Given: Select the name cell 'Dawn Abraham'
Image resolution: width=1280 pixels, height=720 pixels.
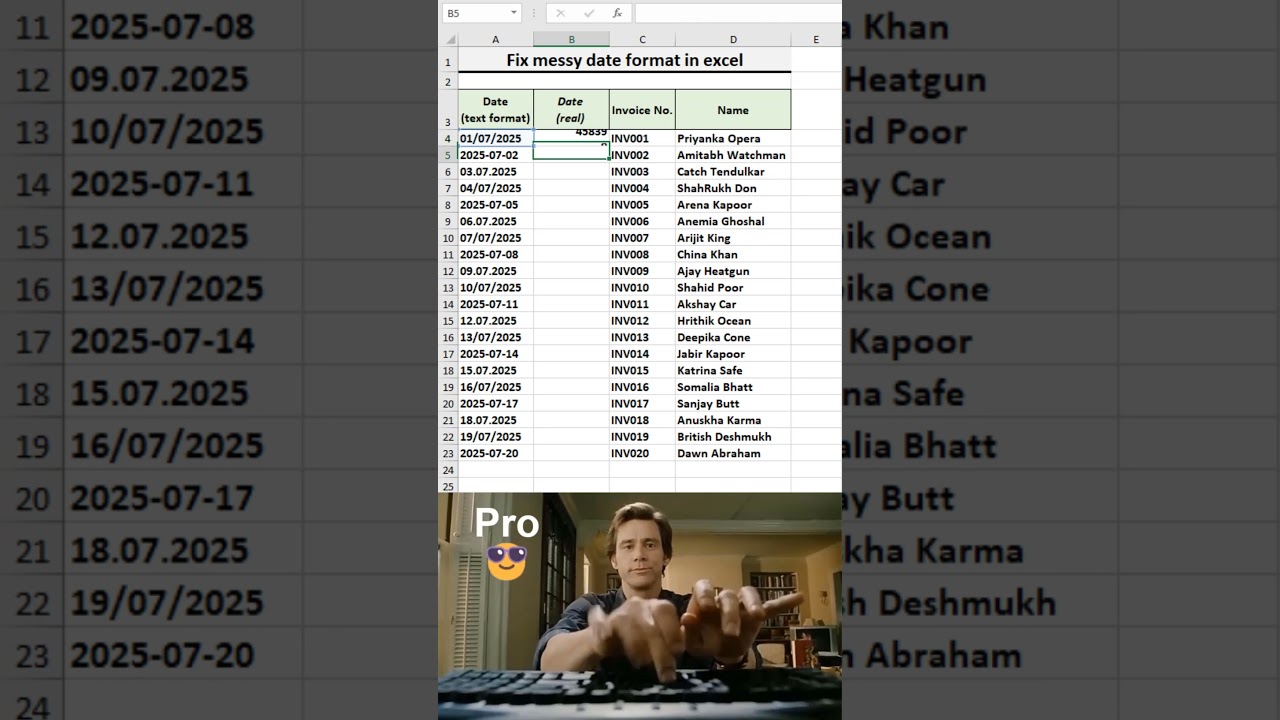Looking at the screenshot, I should (x=733, y=453).
